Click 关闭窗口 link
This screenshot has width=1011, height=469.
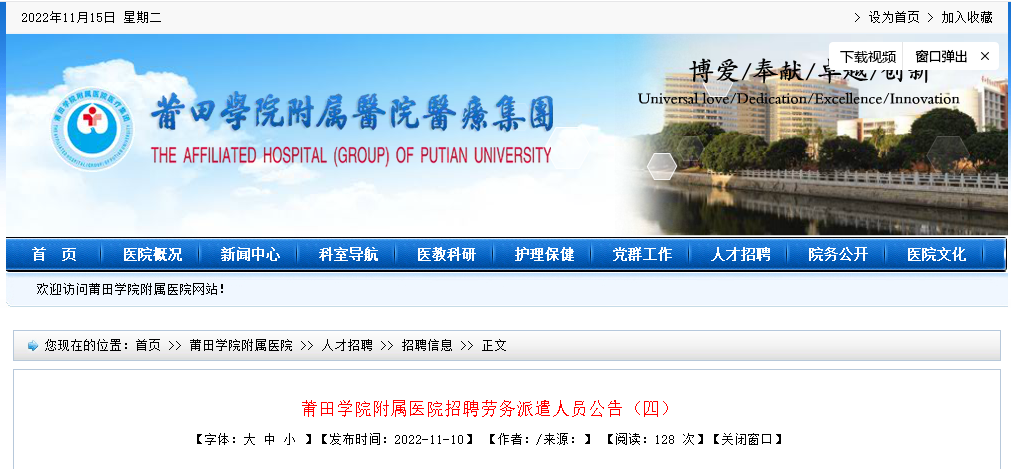pos(747,440)
